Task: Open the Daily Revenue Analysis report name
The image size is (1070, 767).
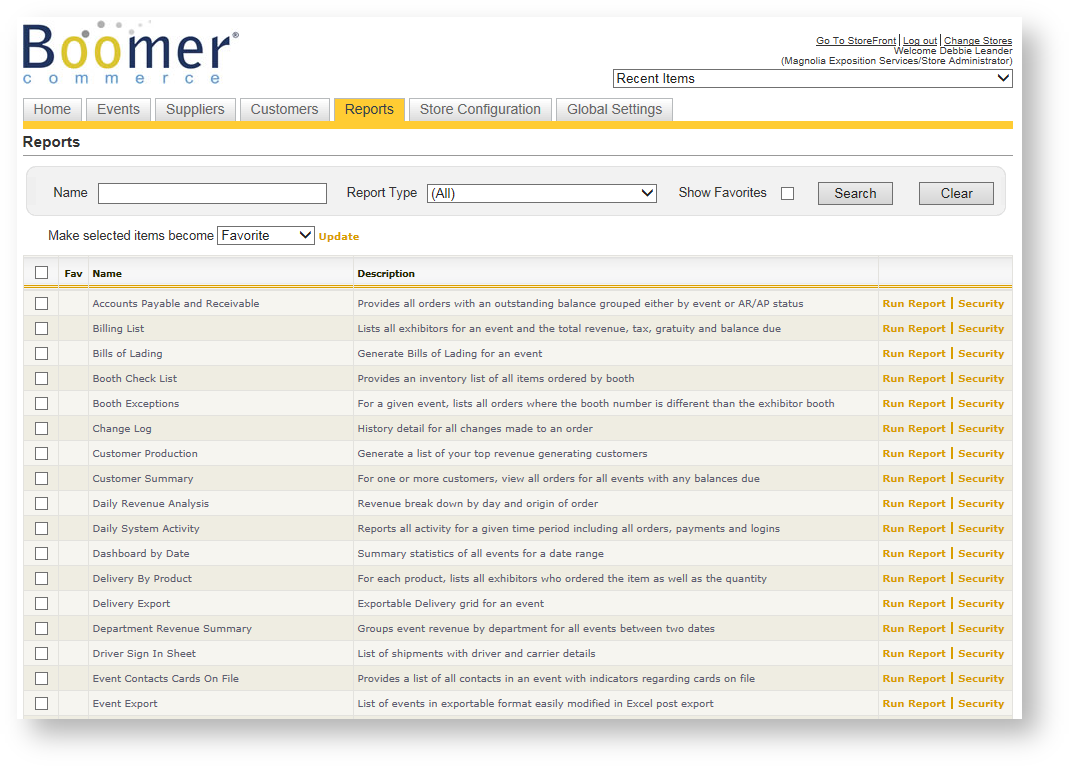Action: [150, 504]
